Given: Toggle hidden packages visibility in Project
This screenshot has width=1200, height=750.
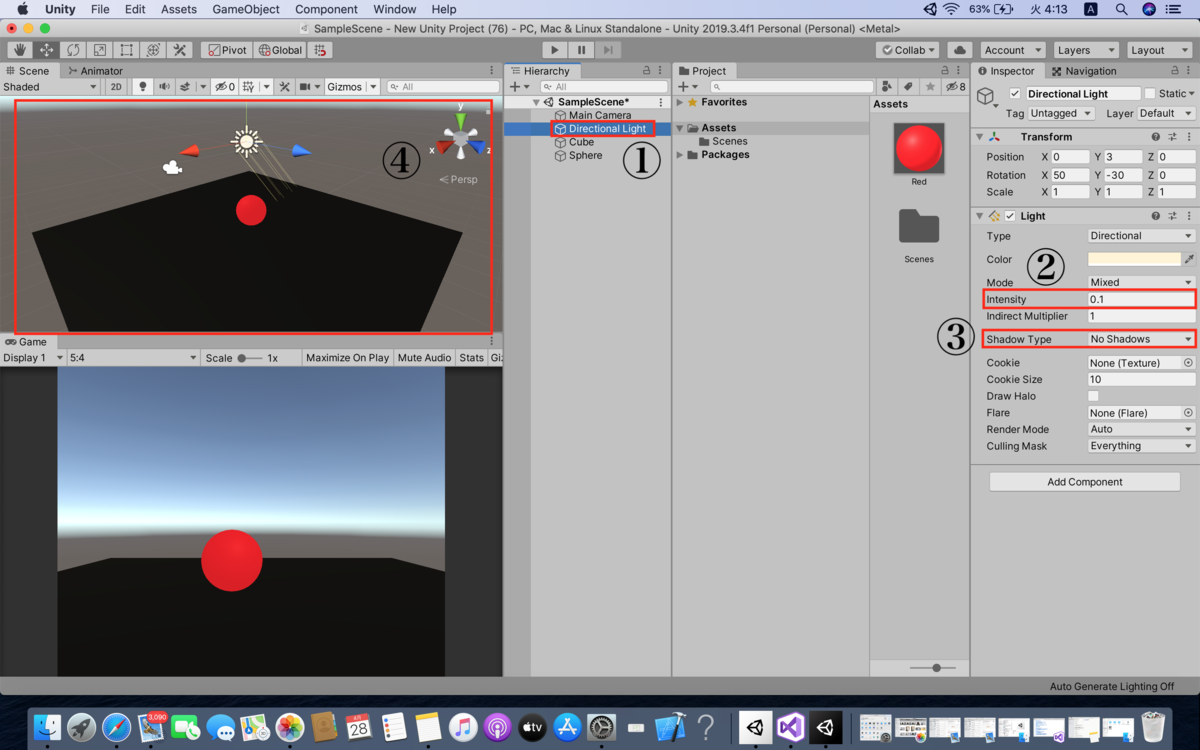Looking at the screenshot, I should click(956, 87).
